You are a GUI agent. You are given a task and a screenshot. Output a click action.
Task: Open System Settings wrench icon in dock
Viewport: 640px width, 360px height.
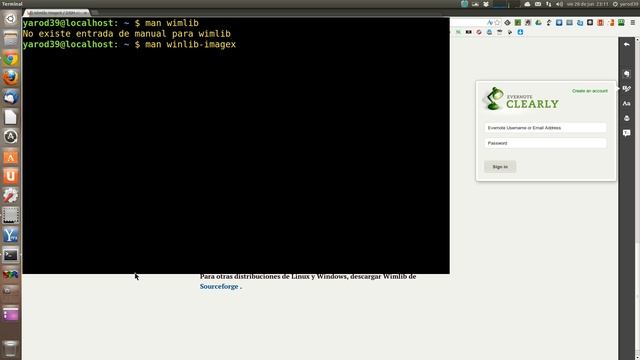click(11, 196)
